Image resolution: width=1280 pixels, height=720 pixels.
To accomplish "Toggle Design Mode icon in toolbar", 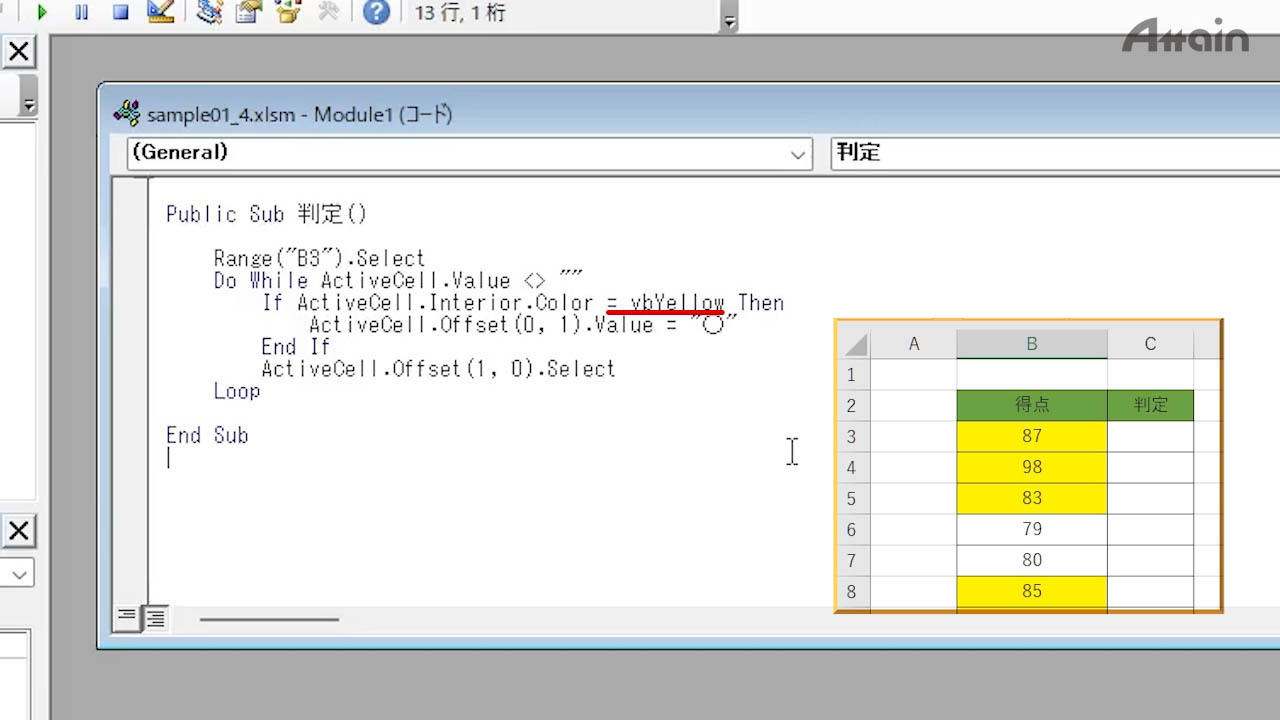I will 160,13.
